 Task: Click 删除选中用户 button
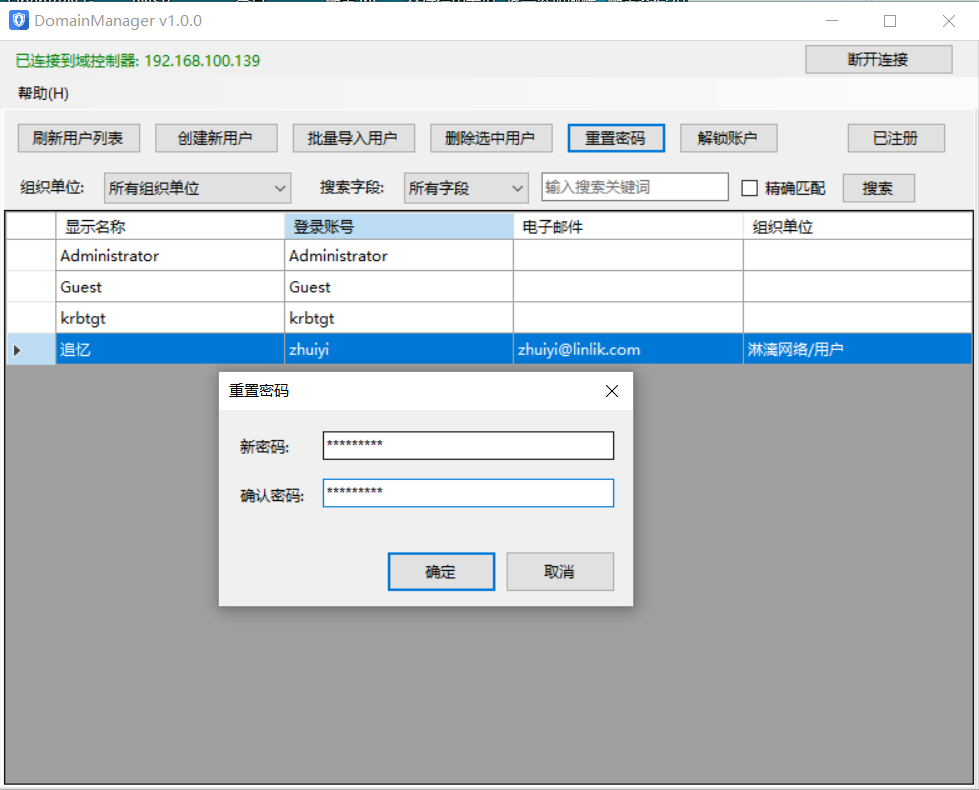click(x=491, y=138)
